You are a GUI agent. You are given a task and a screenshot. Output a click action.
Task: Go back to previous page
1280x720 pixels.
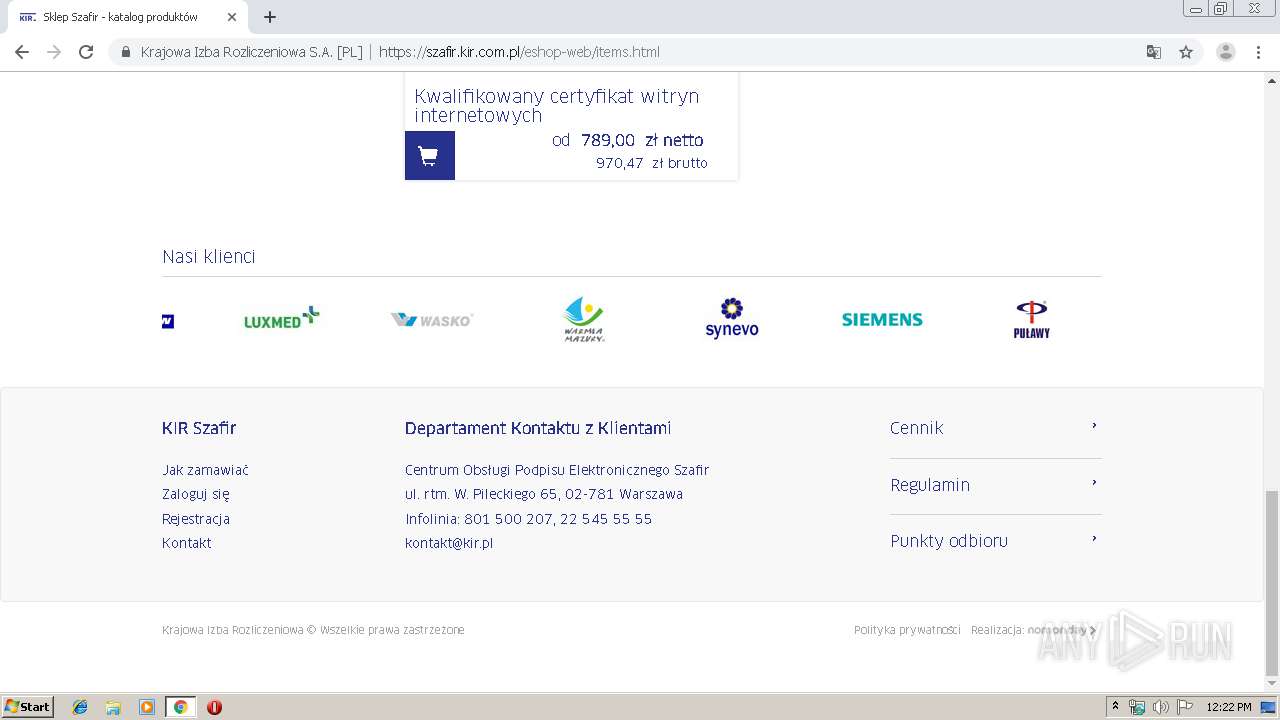pyautogui.click(x=22, y=52)
